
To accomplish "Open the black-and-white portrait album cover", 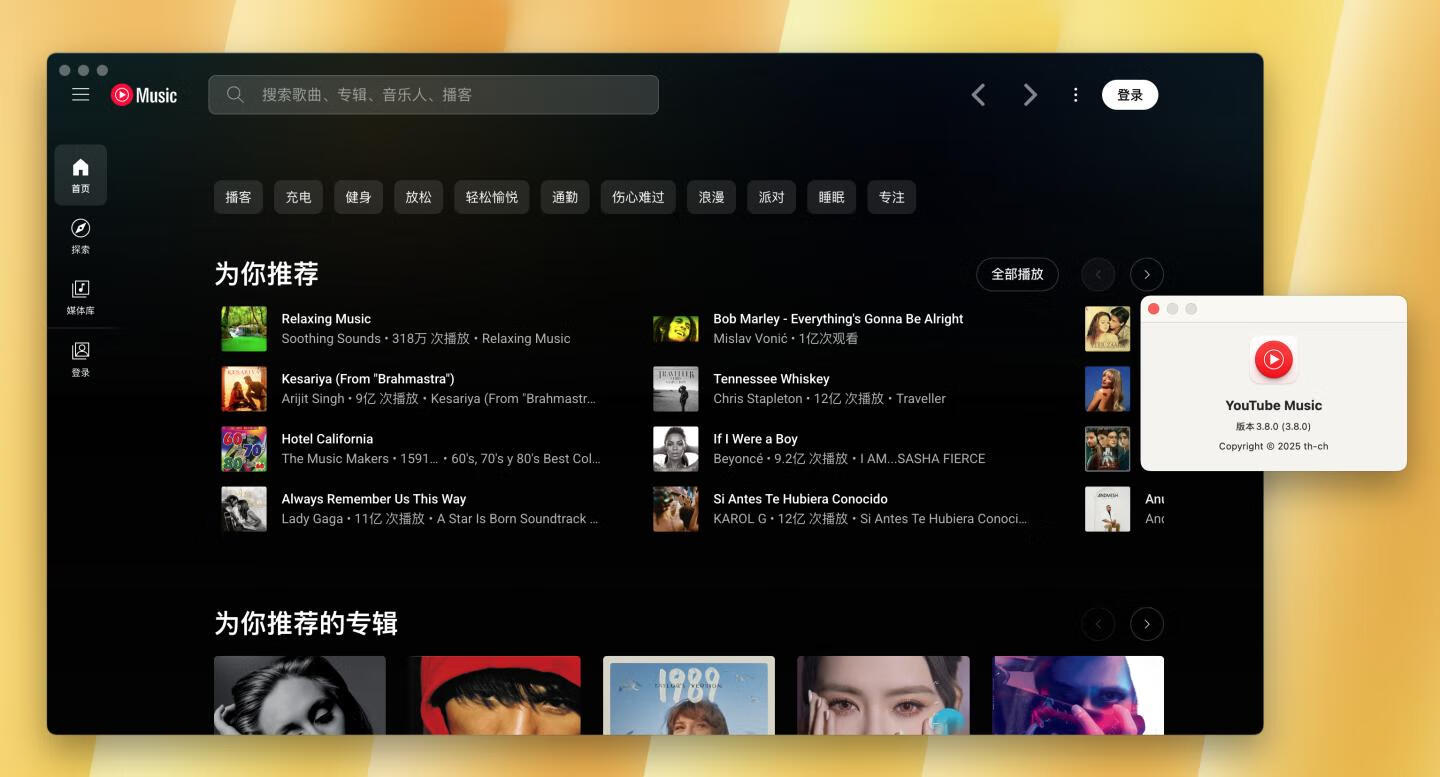I will click(x=300, y=695).
